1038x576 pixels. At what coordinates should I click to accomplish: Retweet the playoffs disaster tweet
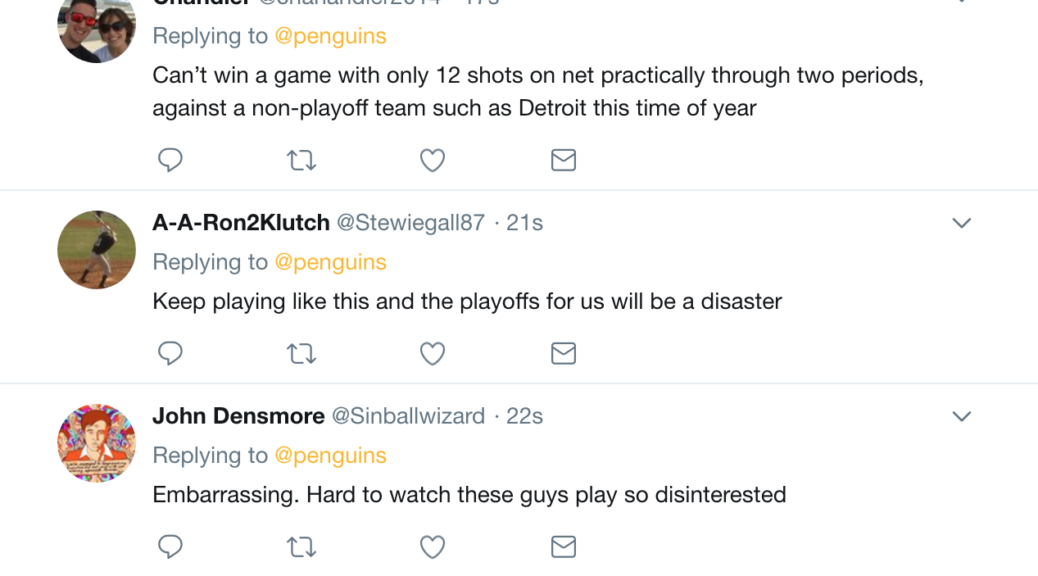tap(301, 353)
